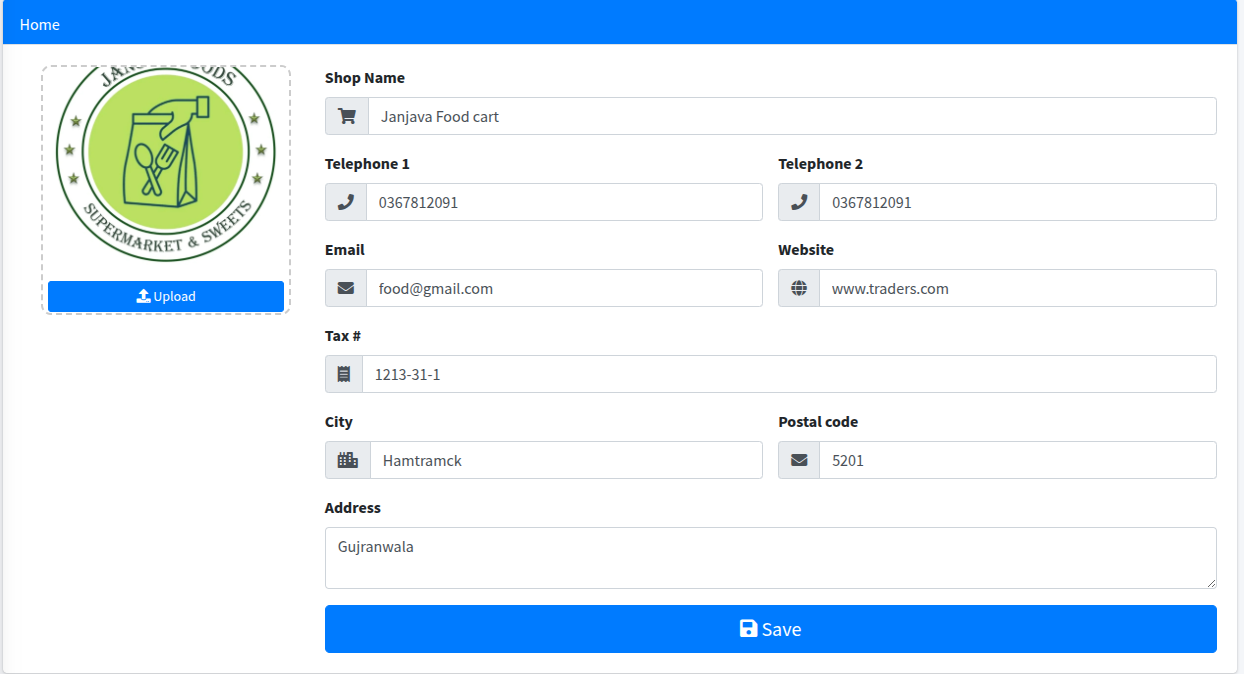Viewport: 1244px width, 674px height.
Task: Select the Telephone 2 number field
Action: click(x=1017, y=202)
